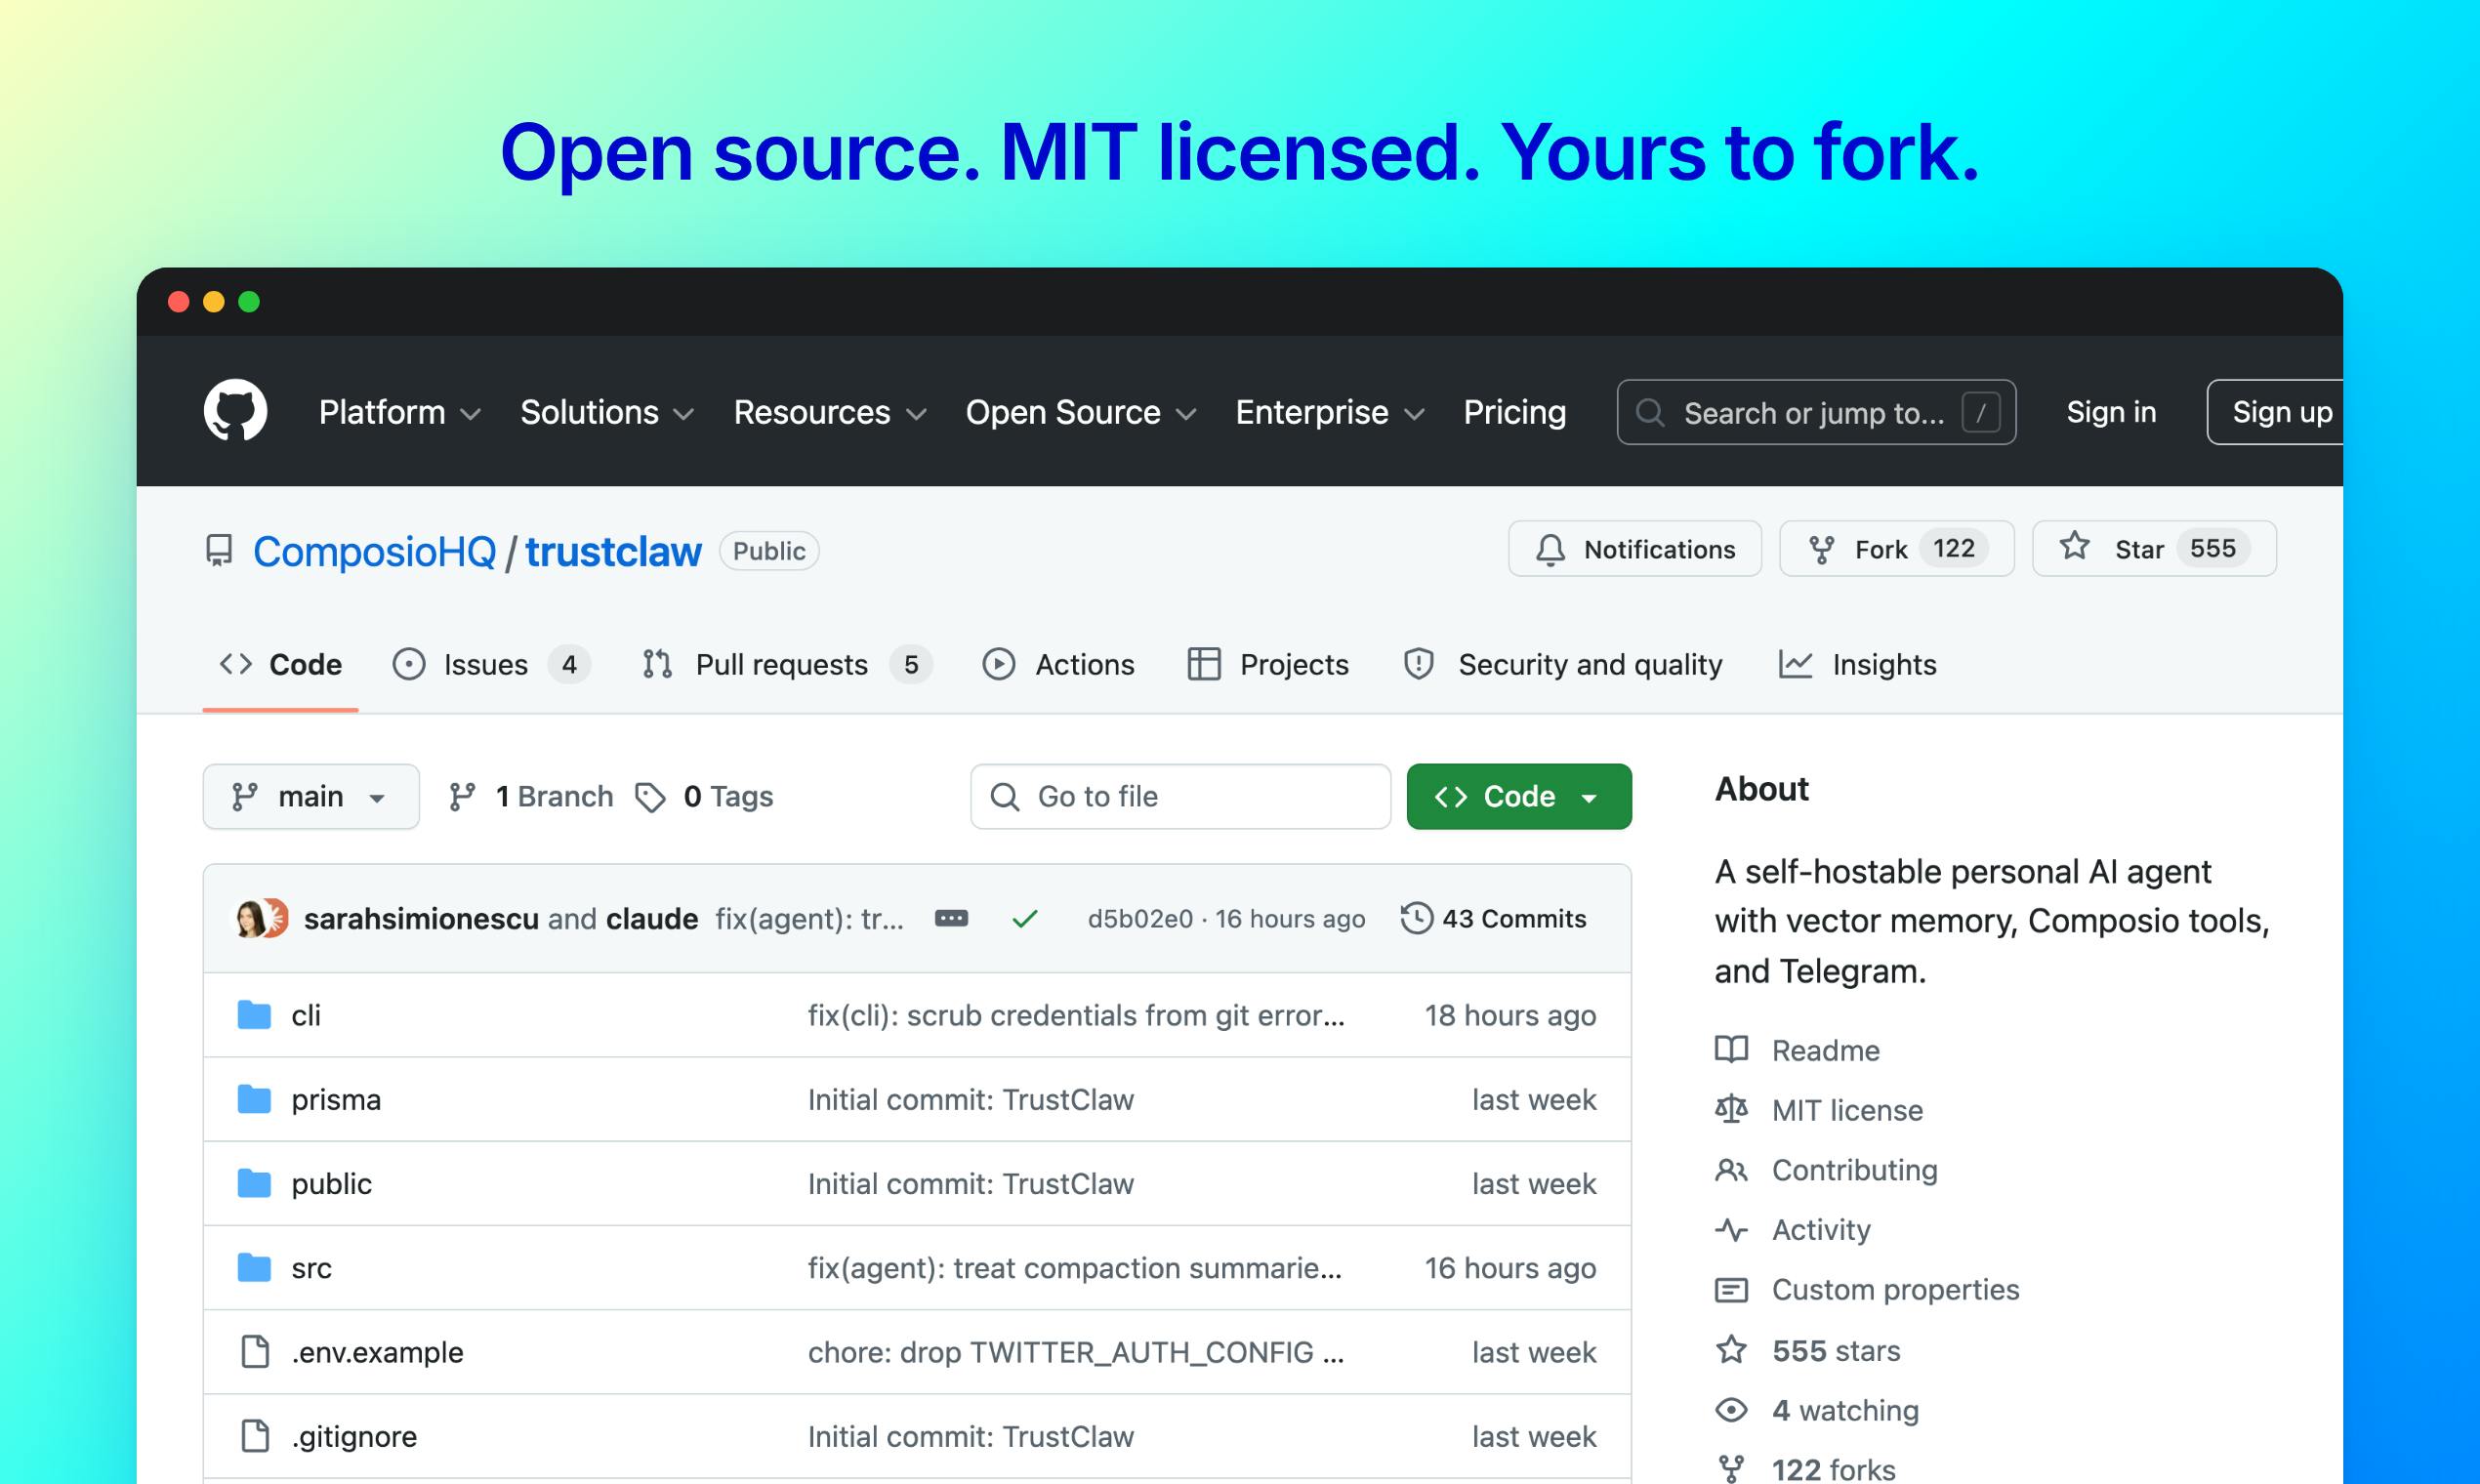Open the 'fix(cli): scrub credentials' commit message
Screen dimensions: 2480x1484
coord(1076,1015)
